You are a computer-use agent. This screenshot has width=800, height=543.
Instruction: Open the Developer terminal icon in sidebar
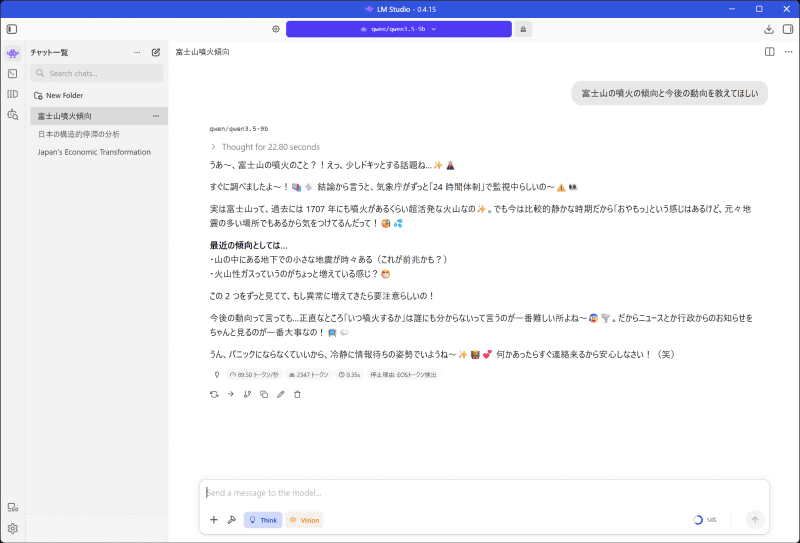click(x=13, y=73)
